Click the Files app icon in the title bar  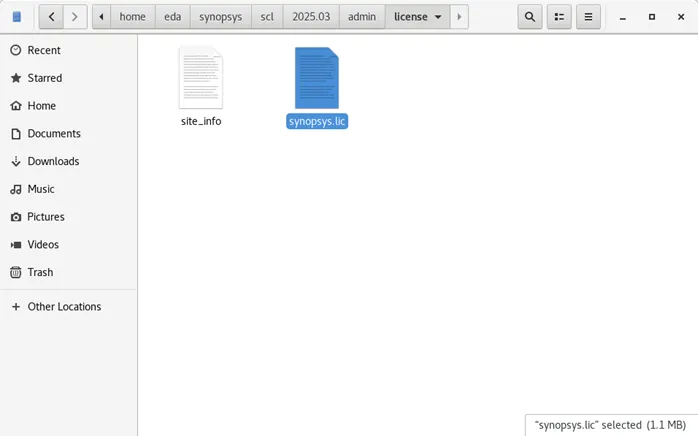click(17, 17)
